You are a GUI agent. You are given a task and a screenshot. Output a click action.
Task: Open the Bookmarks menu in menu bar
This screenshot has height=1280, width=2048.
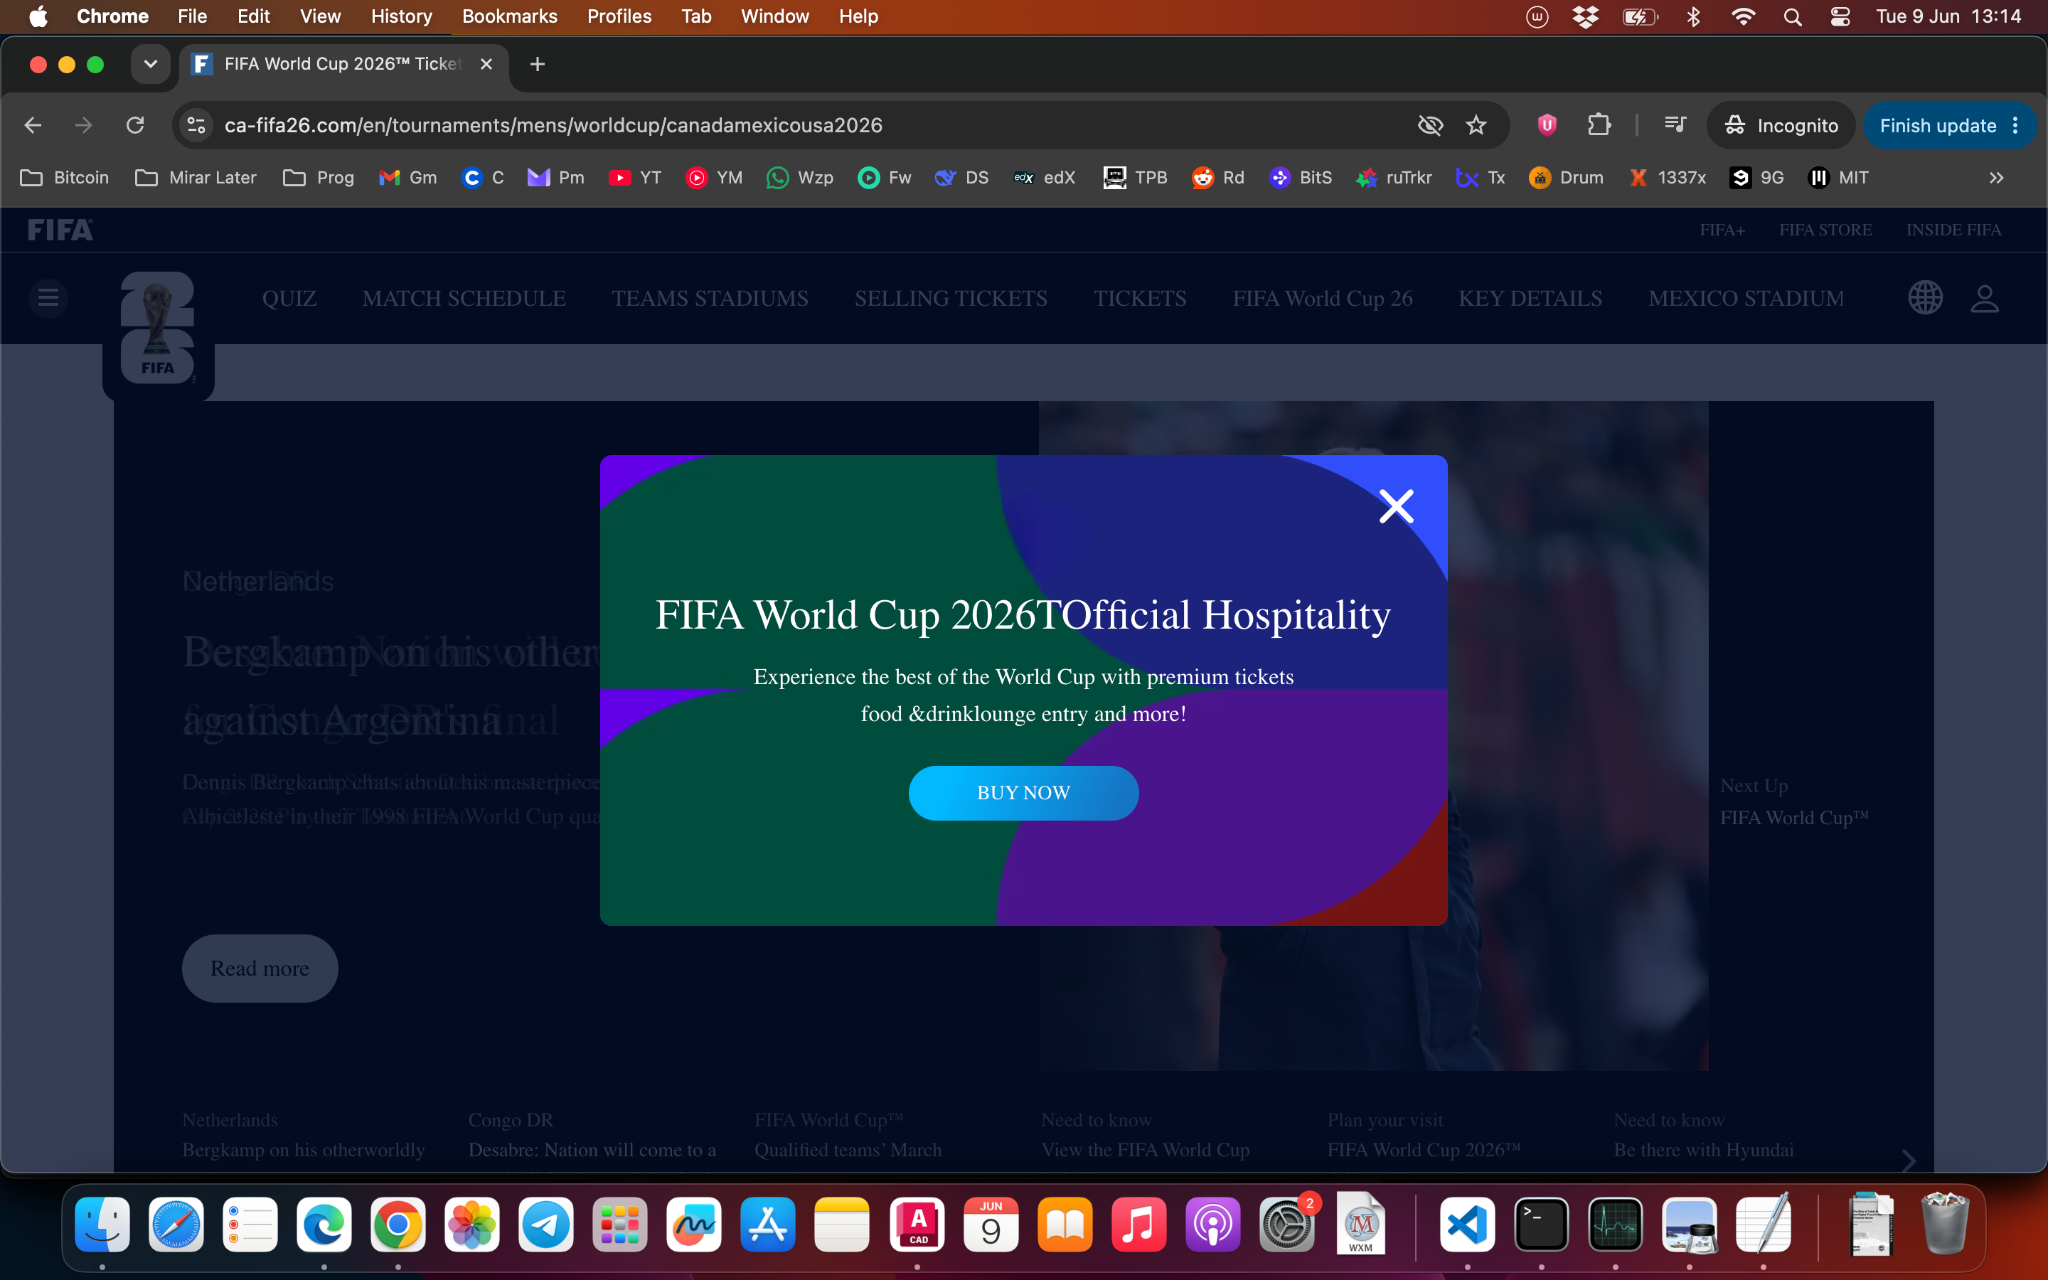[509, 16]
